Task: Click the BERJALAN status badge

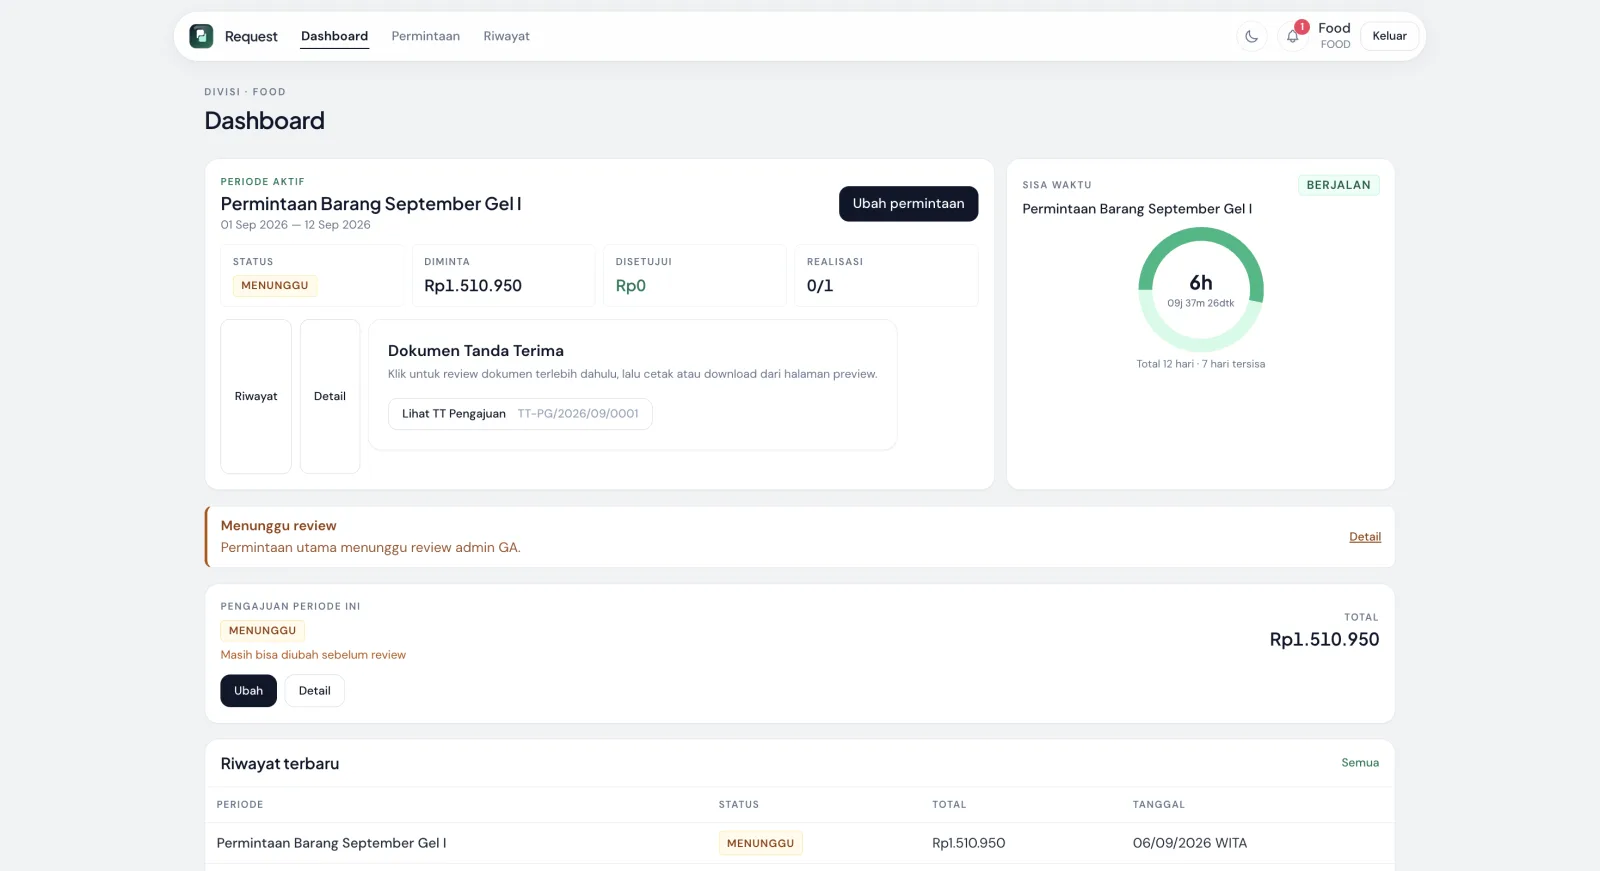Action: [1339, 185]
